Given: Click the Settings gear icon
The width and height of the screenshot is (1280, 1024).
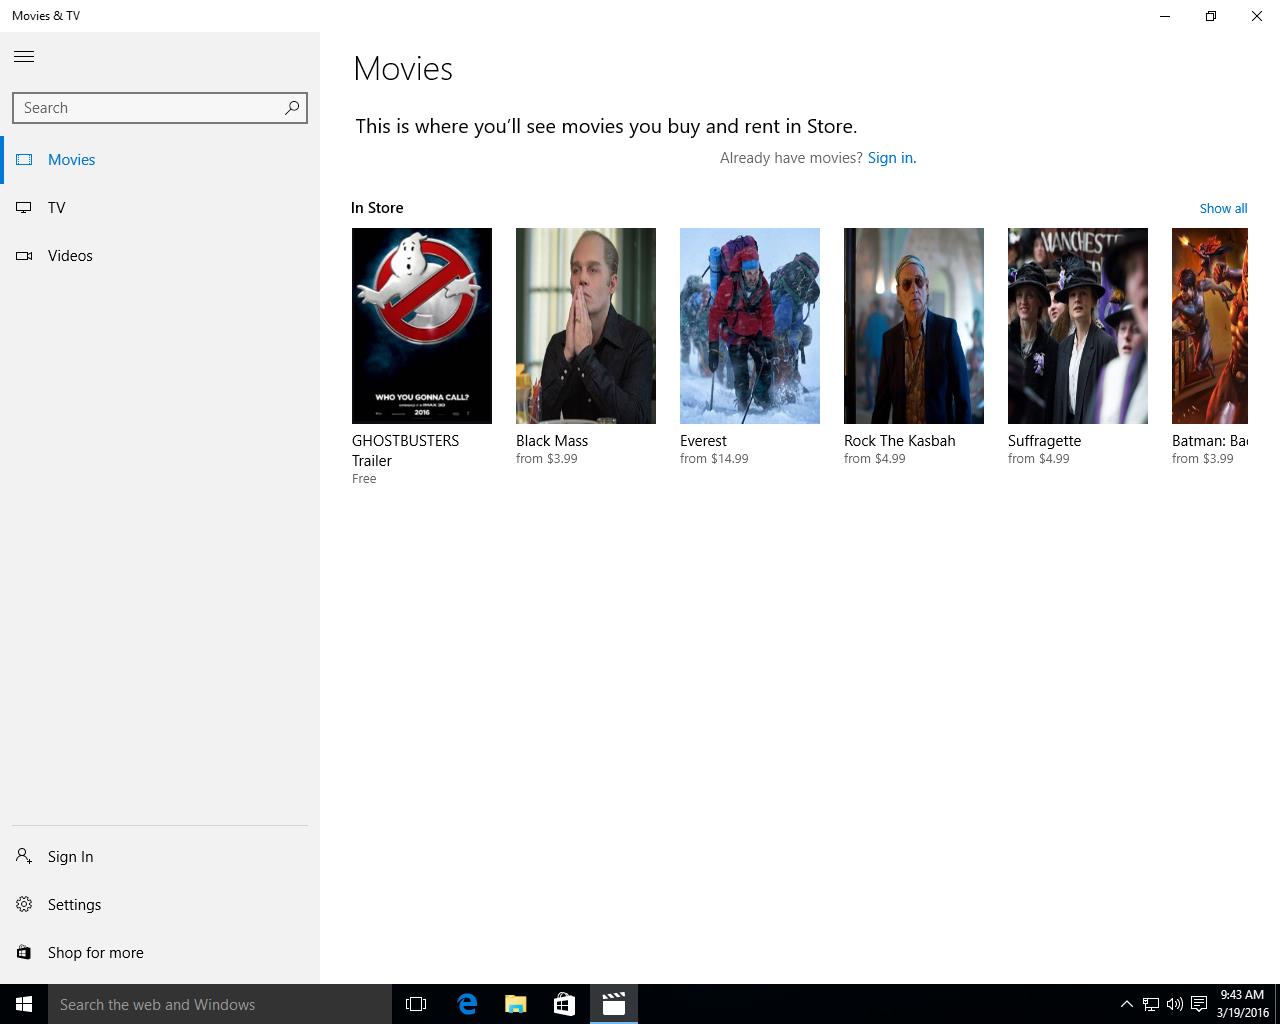Looking at the screenshot, I should coord(24,904).
